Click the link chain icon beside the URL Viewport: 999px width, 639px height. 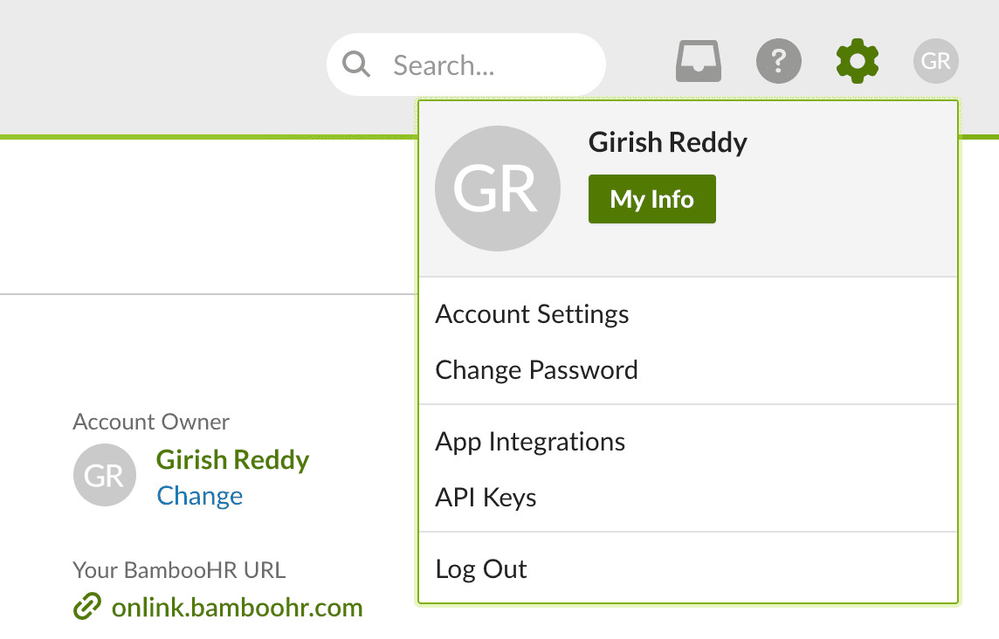88,606
